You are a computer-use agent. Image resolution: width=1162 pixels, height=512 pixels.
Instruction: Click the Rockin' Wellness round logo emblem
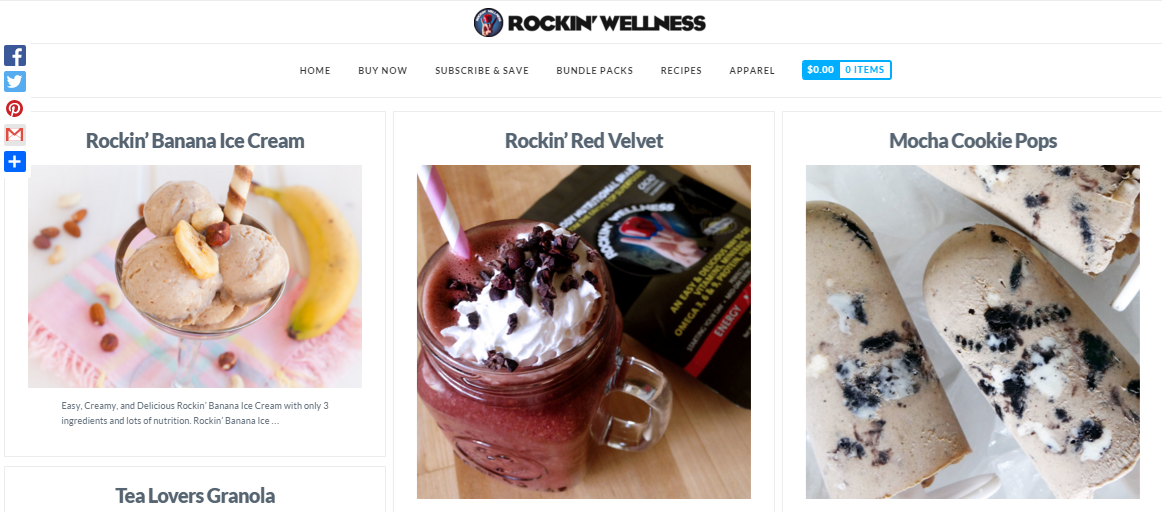pyautogui.click(x=488, y=22)
